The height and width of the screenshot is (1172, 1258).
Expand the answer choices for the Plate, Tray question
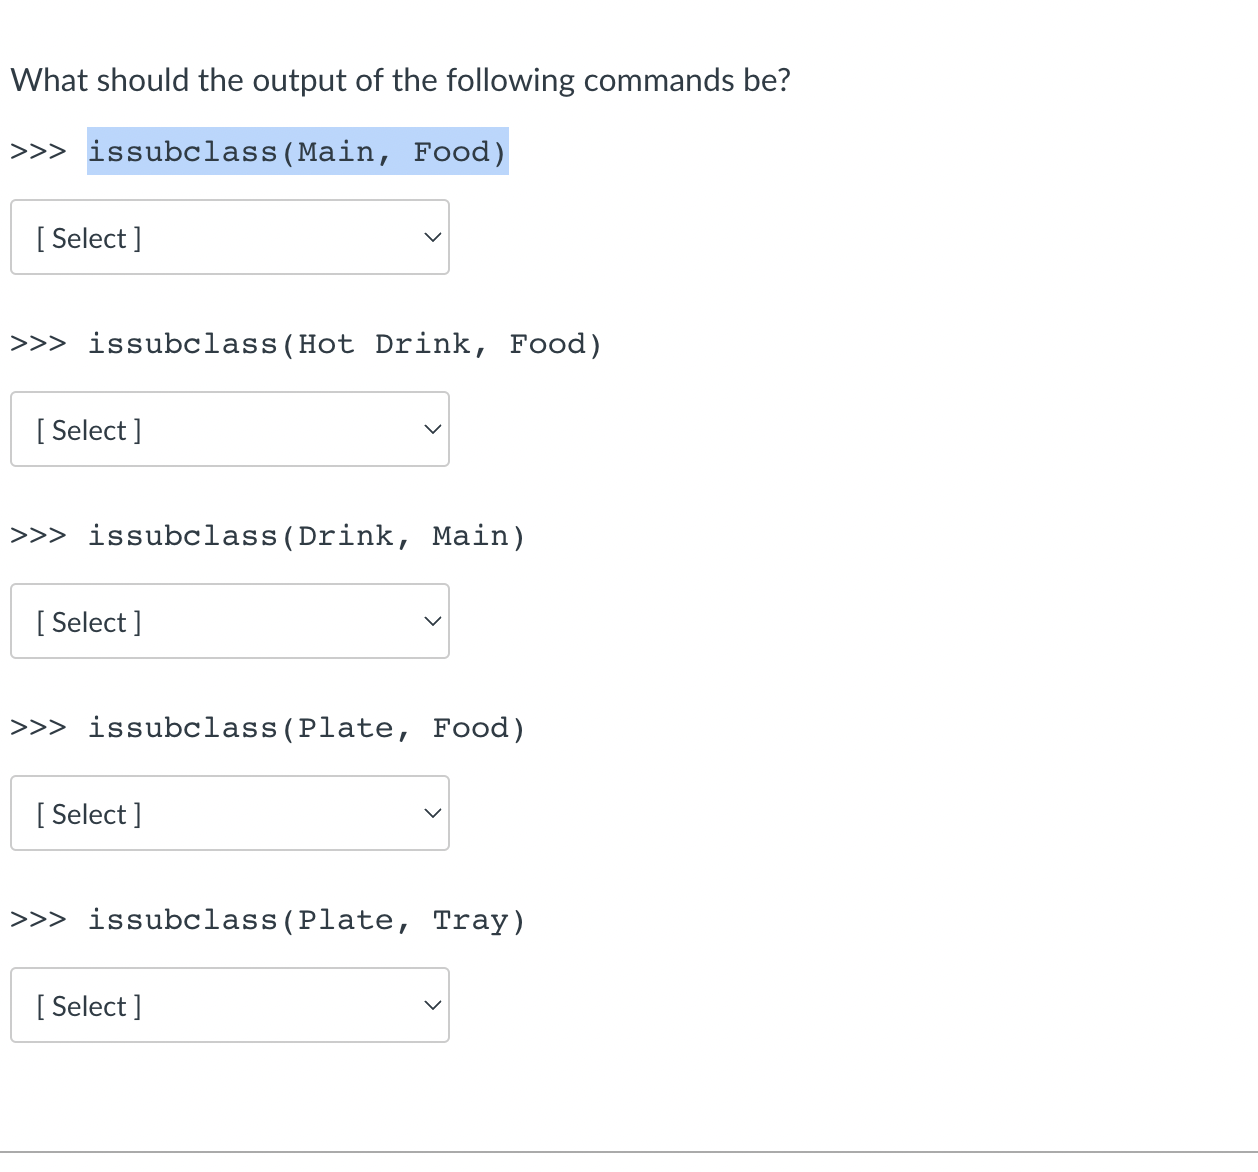click(x=230, y=1005)
